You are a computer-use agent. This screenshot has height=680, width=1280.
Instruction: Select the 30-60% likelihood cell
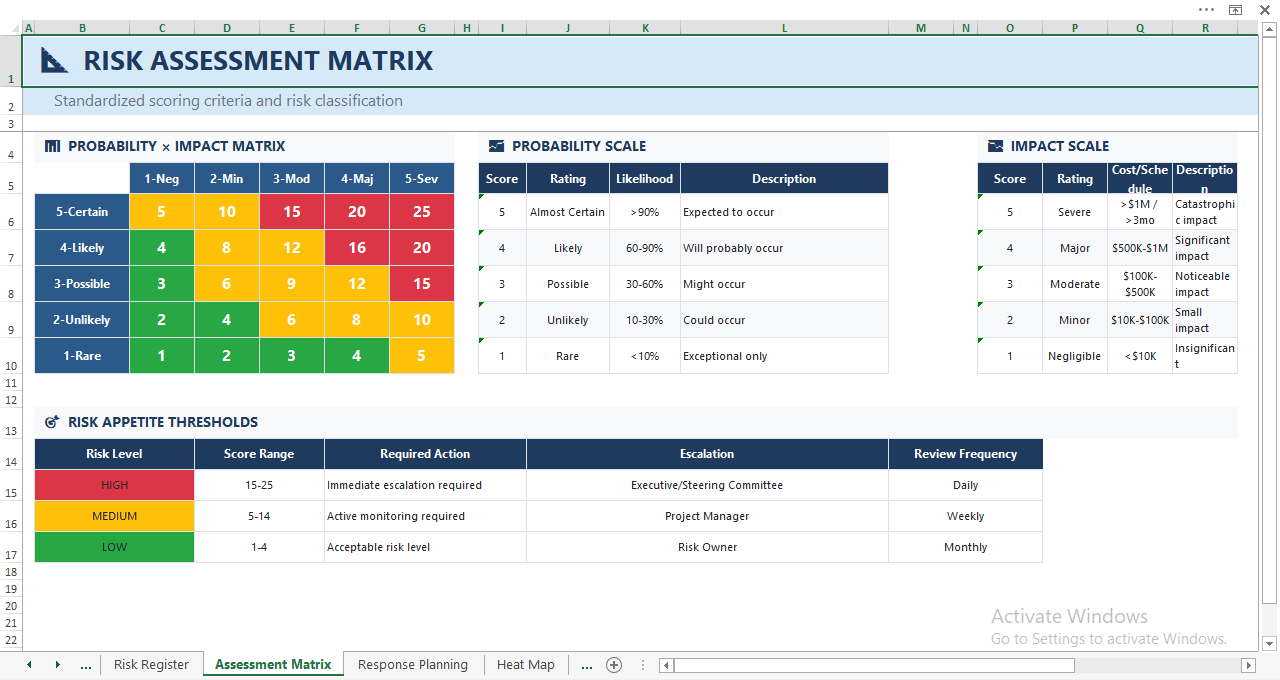[x=645, y=284]
